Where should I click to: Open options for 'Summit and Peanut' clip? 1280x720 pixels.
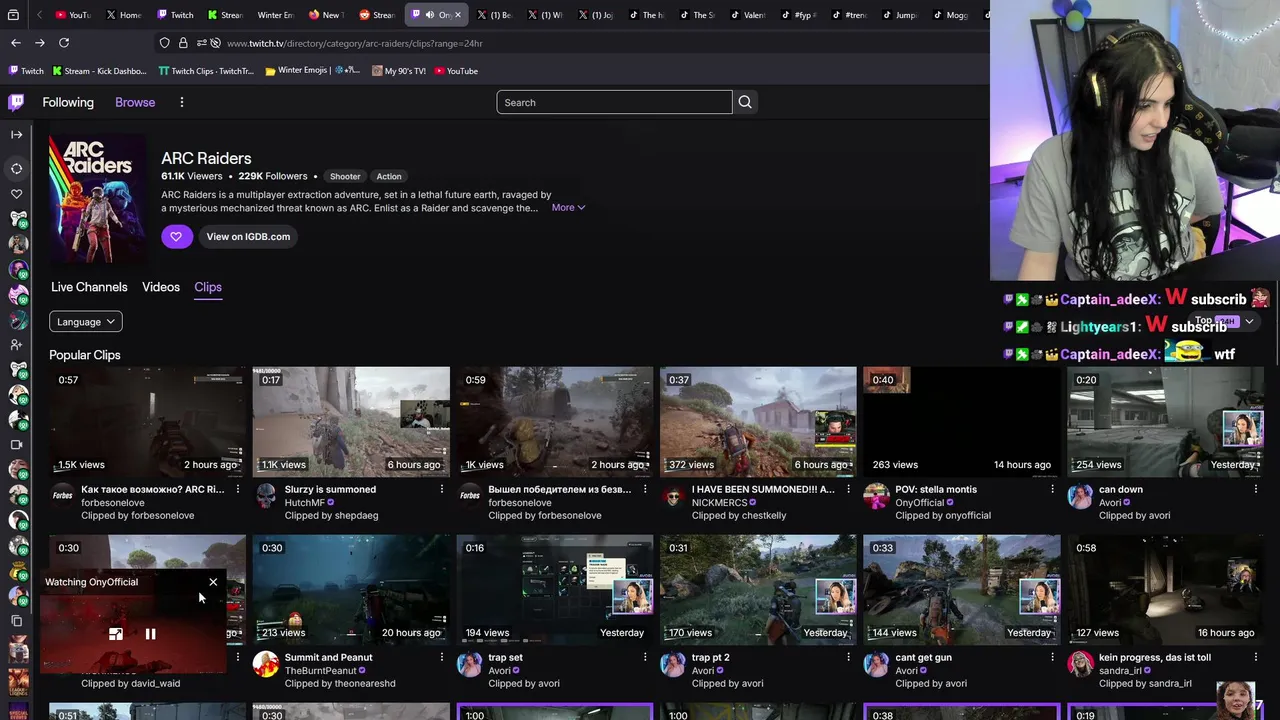click(x=442, y=658)
